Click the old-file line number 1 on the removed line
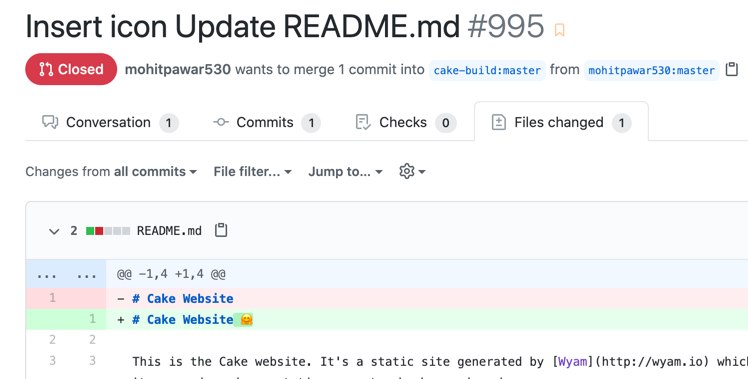748x379 pixels. tap(52, 298)
